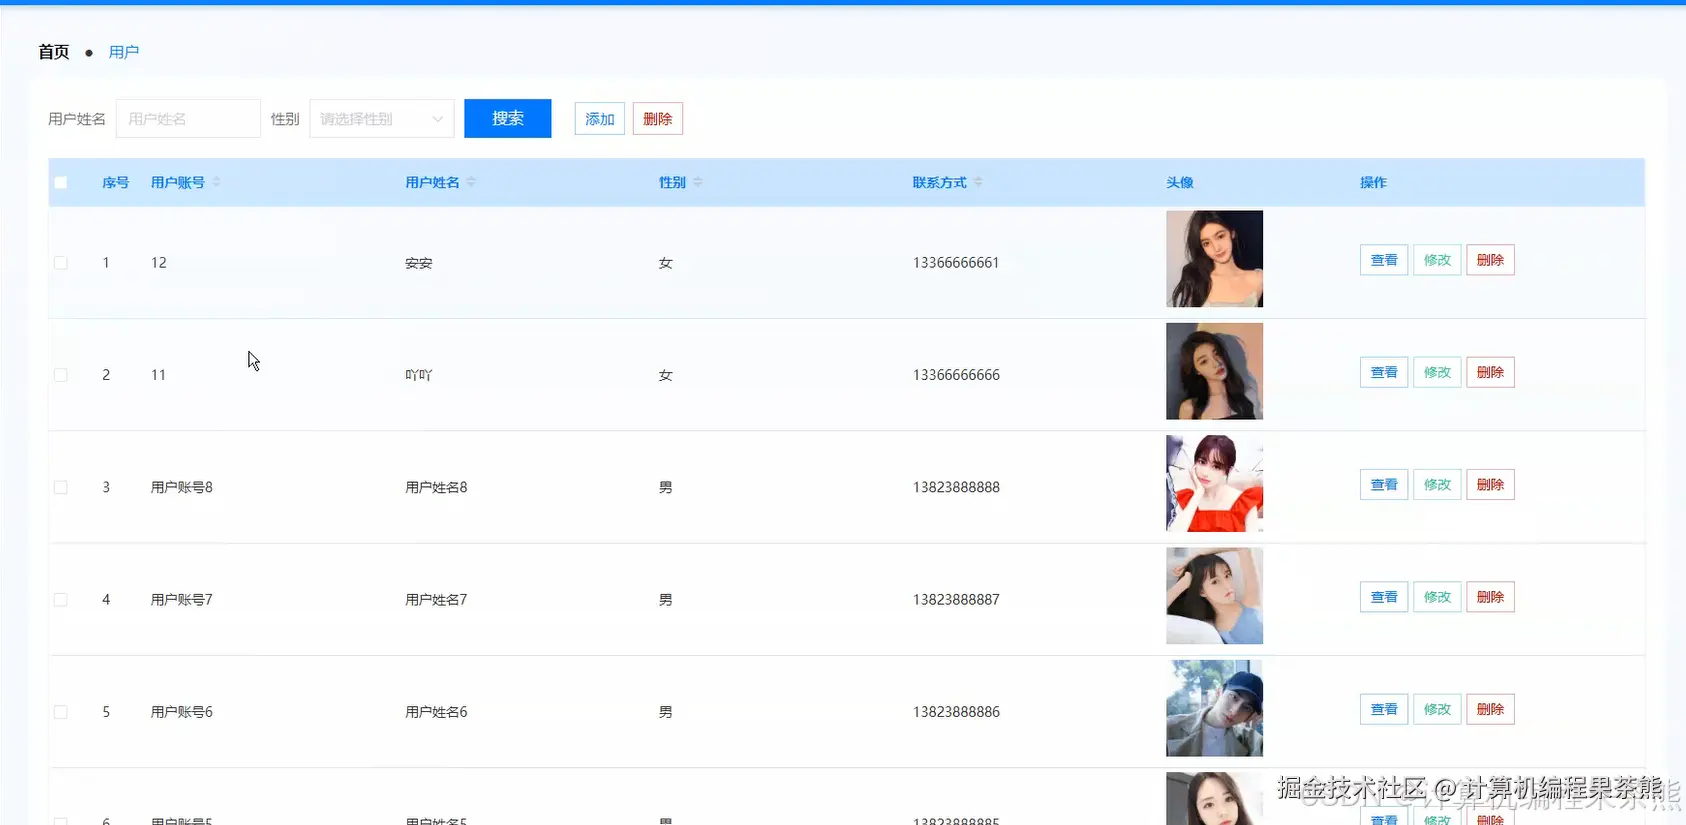Open avatar thumbnail in 用户账号7 row

click(1214, 596)
